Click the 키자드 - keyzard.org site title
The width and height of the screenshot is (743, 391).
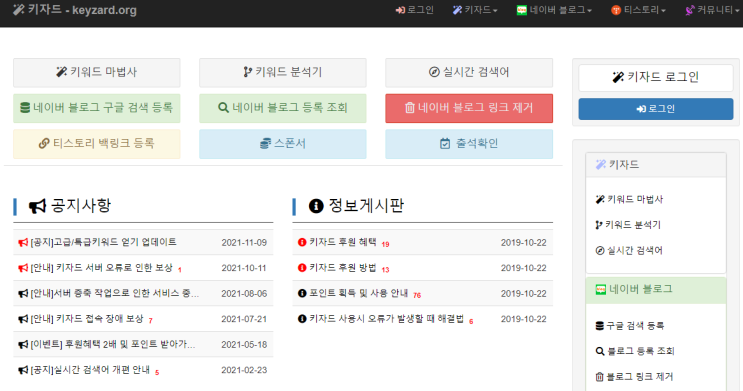[x=75, y=10]
